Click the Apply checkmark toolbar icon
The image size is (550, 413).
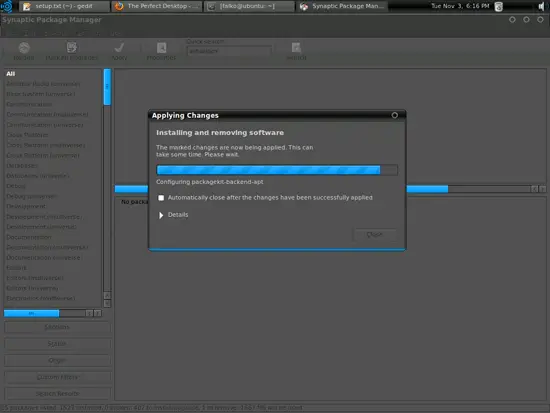click(119, 47)
